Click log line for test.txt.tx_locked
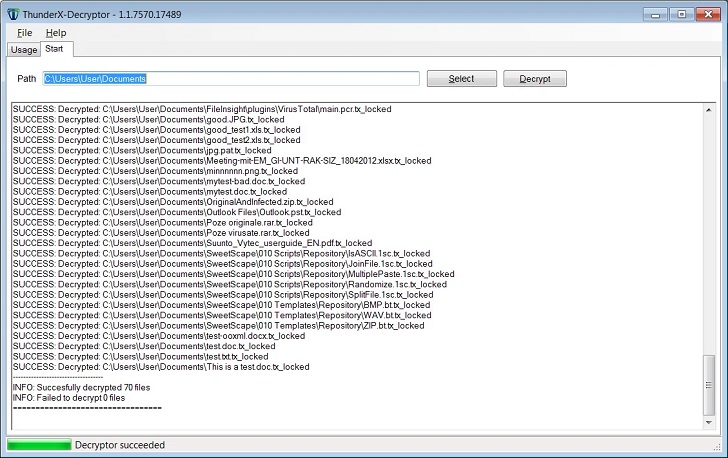The width and height of the screenshot is (728, 458). [141, 357]
